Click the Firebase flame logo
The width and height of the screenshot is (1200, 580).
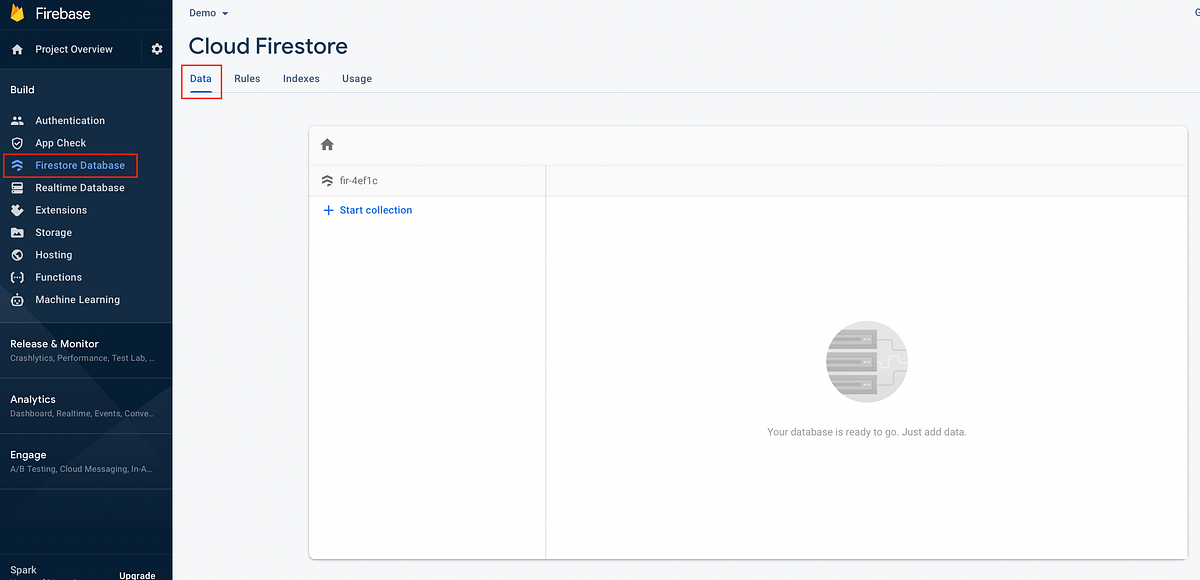pyautogui.click(x=14, y=13)
